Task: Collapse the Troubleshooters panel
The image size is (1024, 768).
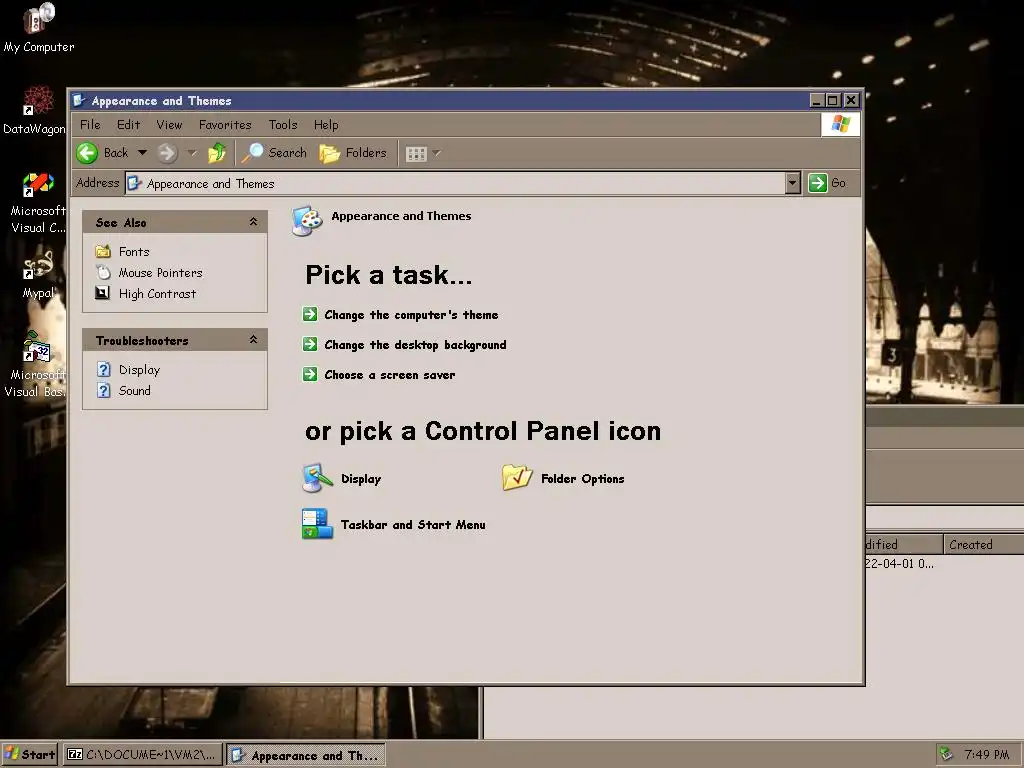Action: (x=253, y=340)
